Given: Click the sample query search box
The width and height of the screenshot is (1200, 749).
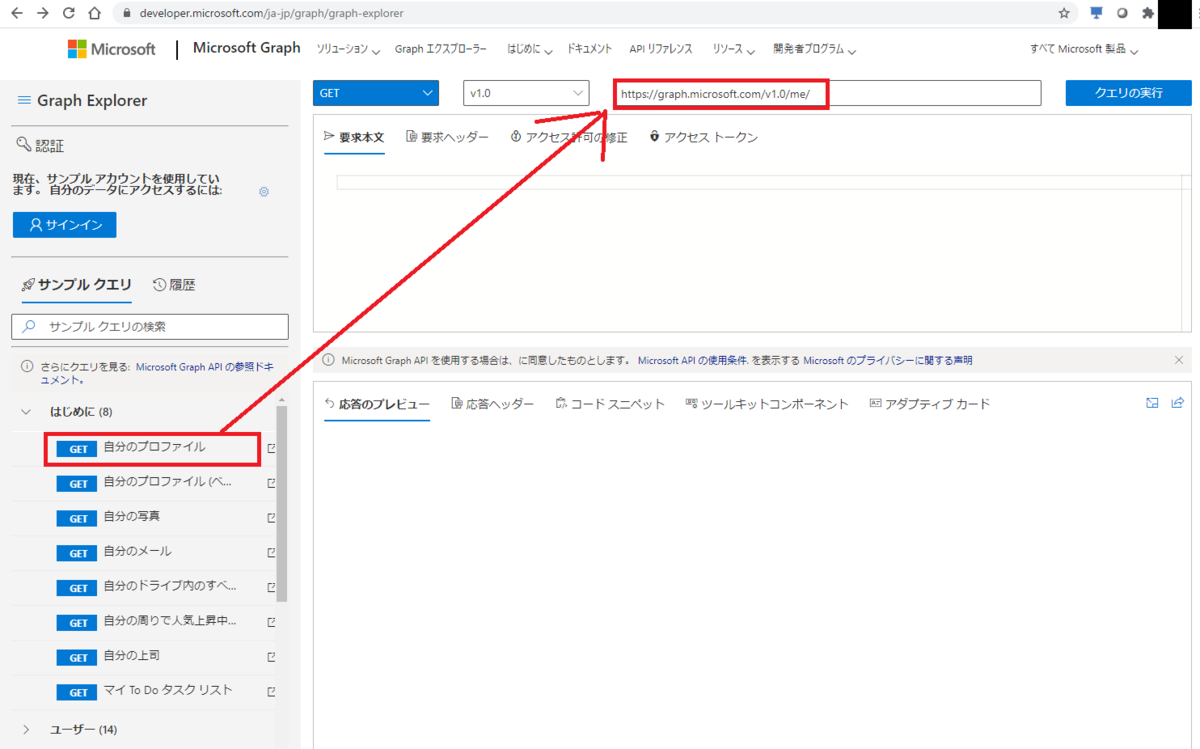Looking at the screenshot, I should 148,327.
